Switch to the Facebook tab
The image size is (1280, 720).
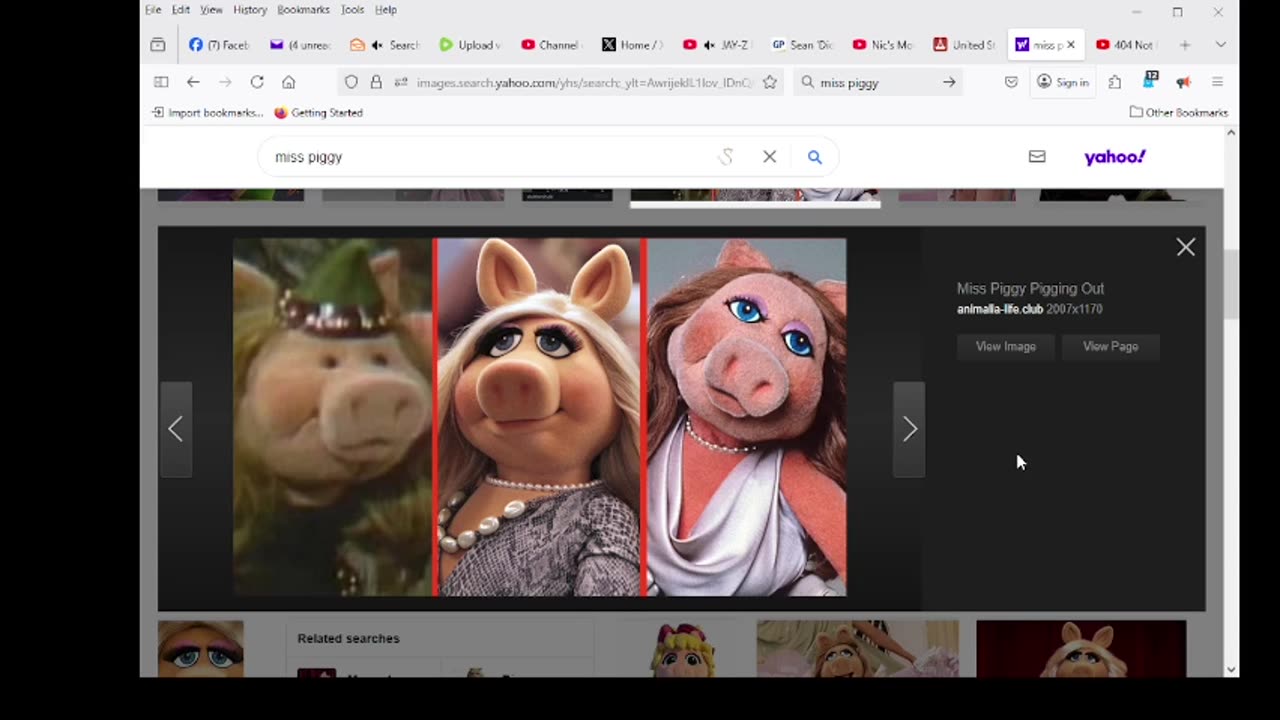(x=219, y=45)
